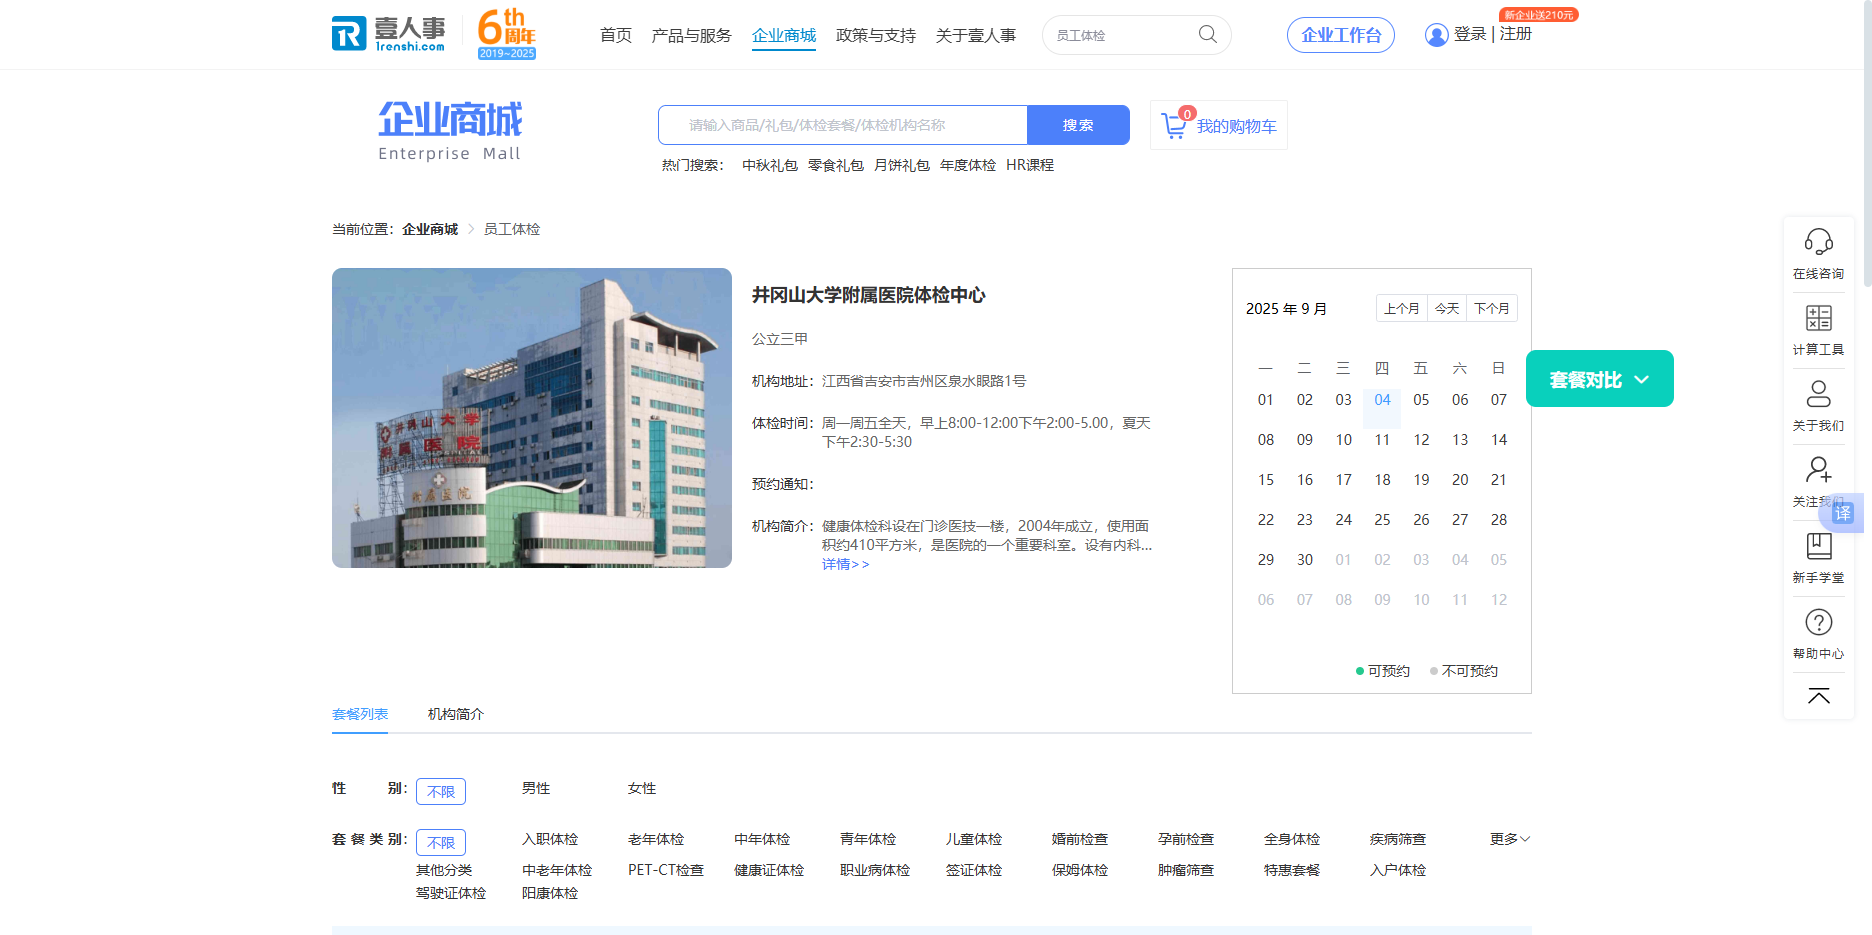
Task: Open 关于壹人事 navigation menu
Action: coord(976,35)
